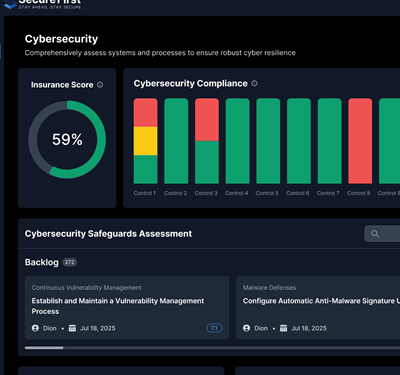Open the Establish and Maintain a Vulnerability Management Process card
Screen dimensions: 400x375
tap(127, 308)
